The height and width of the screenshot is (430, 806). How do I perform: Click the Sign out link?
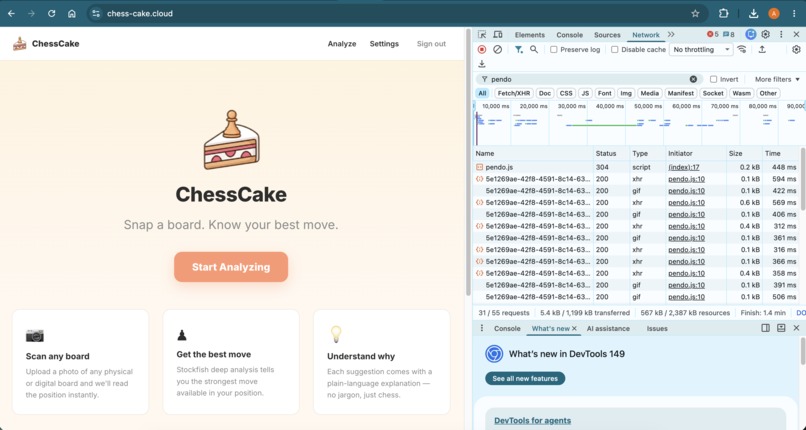tap(431, 44)
